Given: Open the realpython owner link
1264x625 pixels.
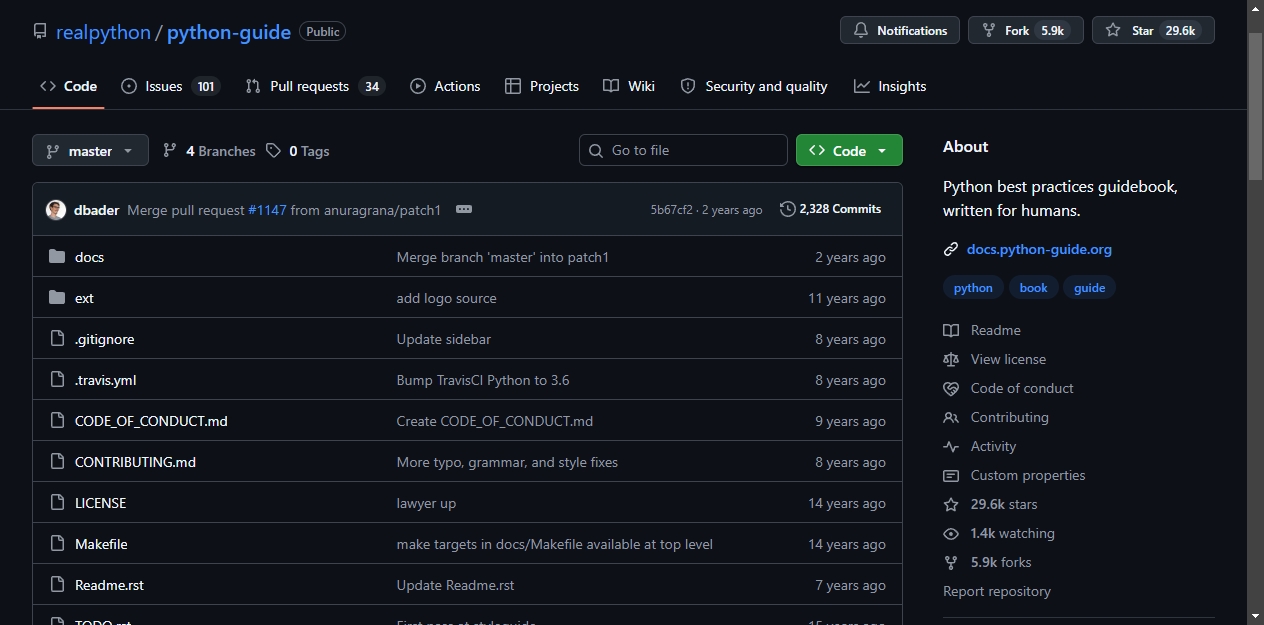Looking at the screenshot, I should tap(103, 32).
